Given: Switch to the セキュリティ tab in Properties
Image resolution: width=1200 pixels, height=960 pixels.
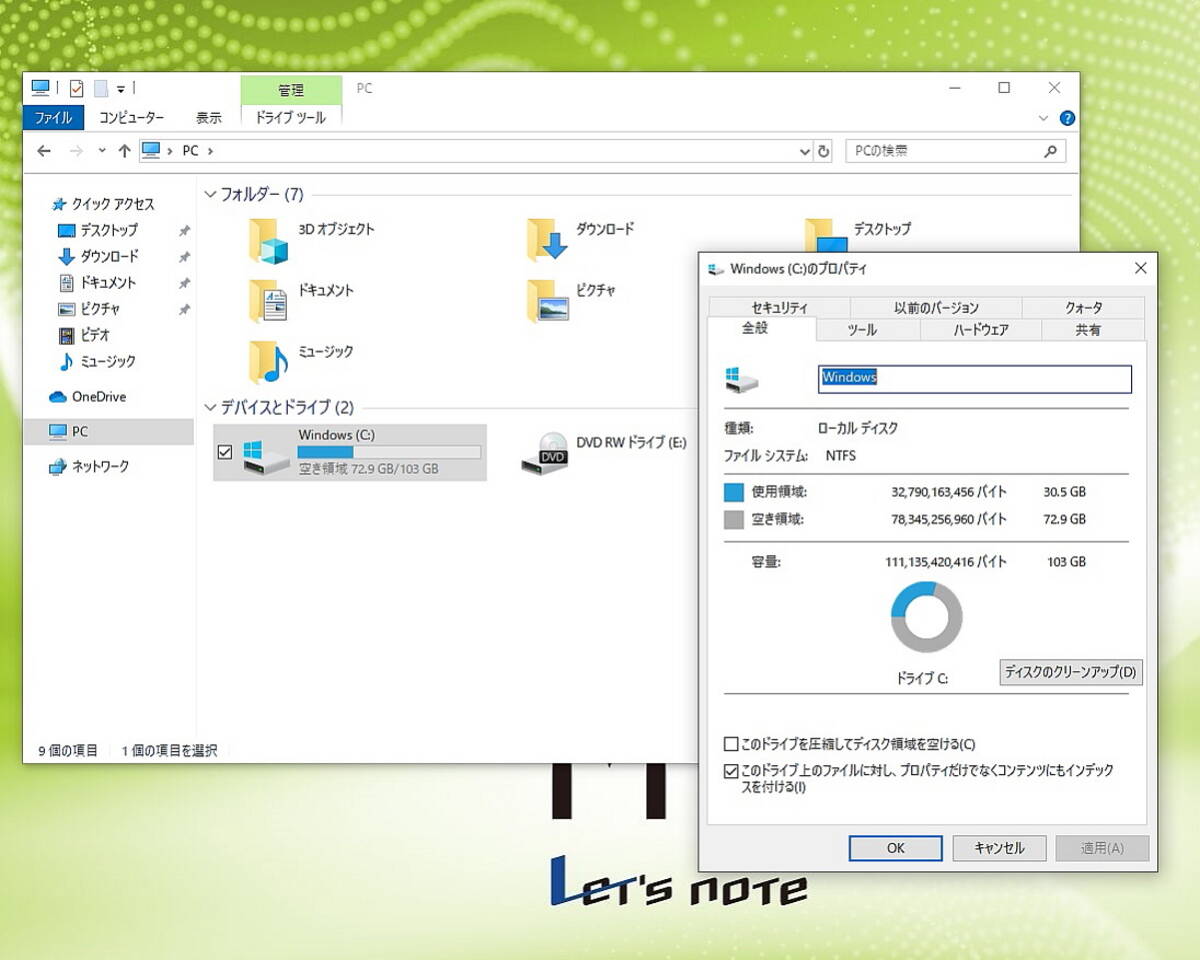Looking at the screenshot, I should point(779,308).
